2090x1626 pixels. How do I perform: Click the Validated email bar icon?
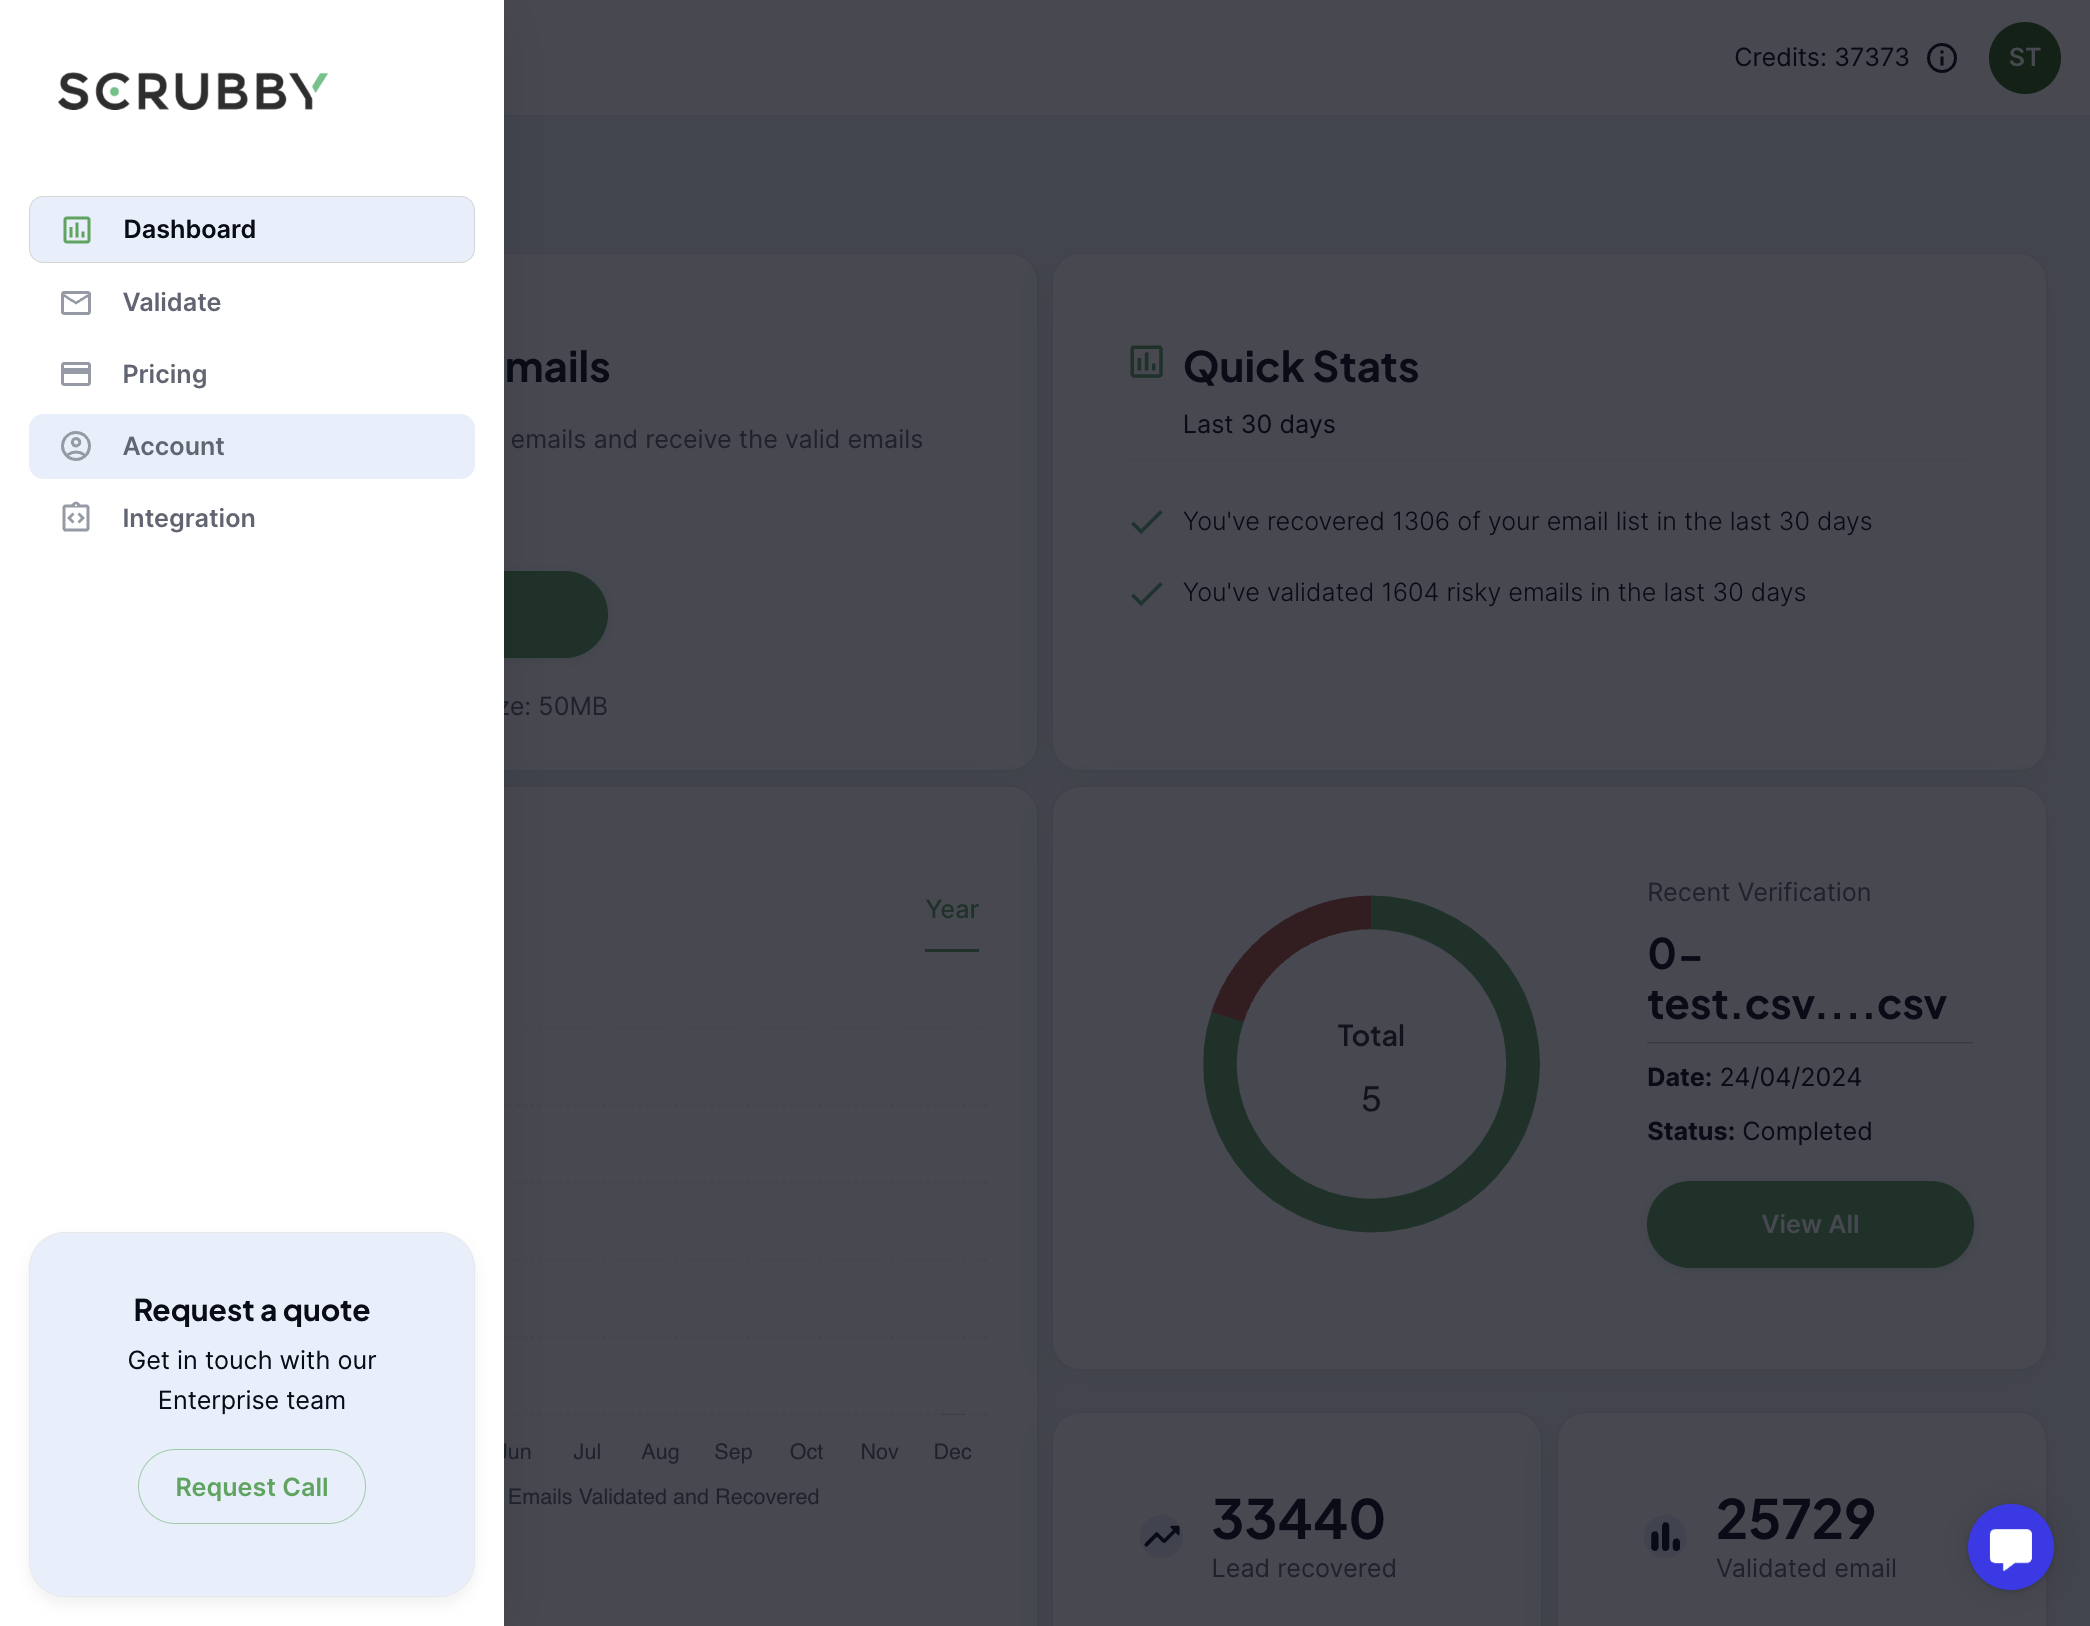(1665, 1537)
